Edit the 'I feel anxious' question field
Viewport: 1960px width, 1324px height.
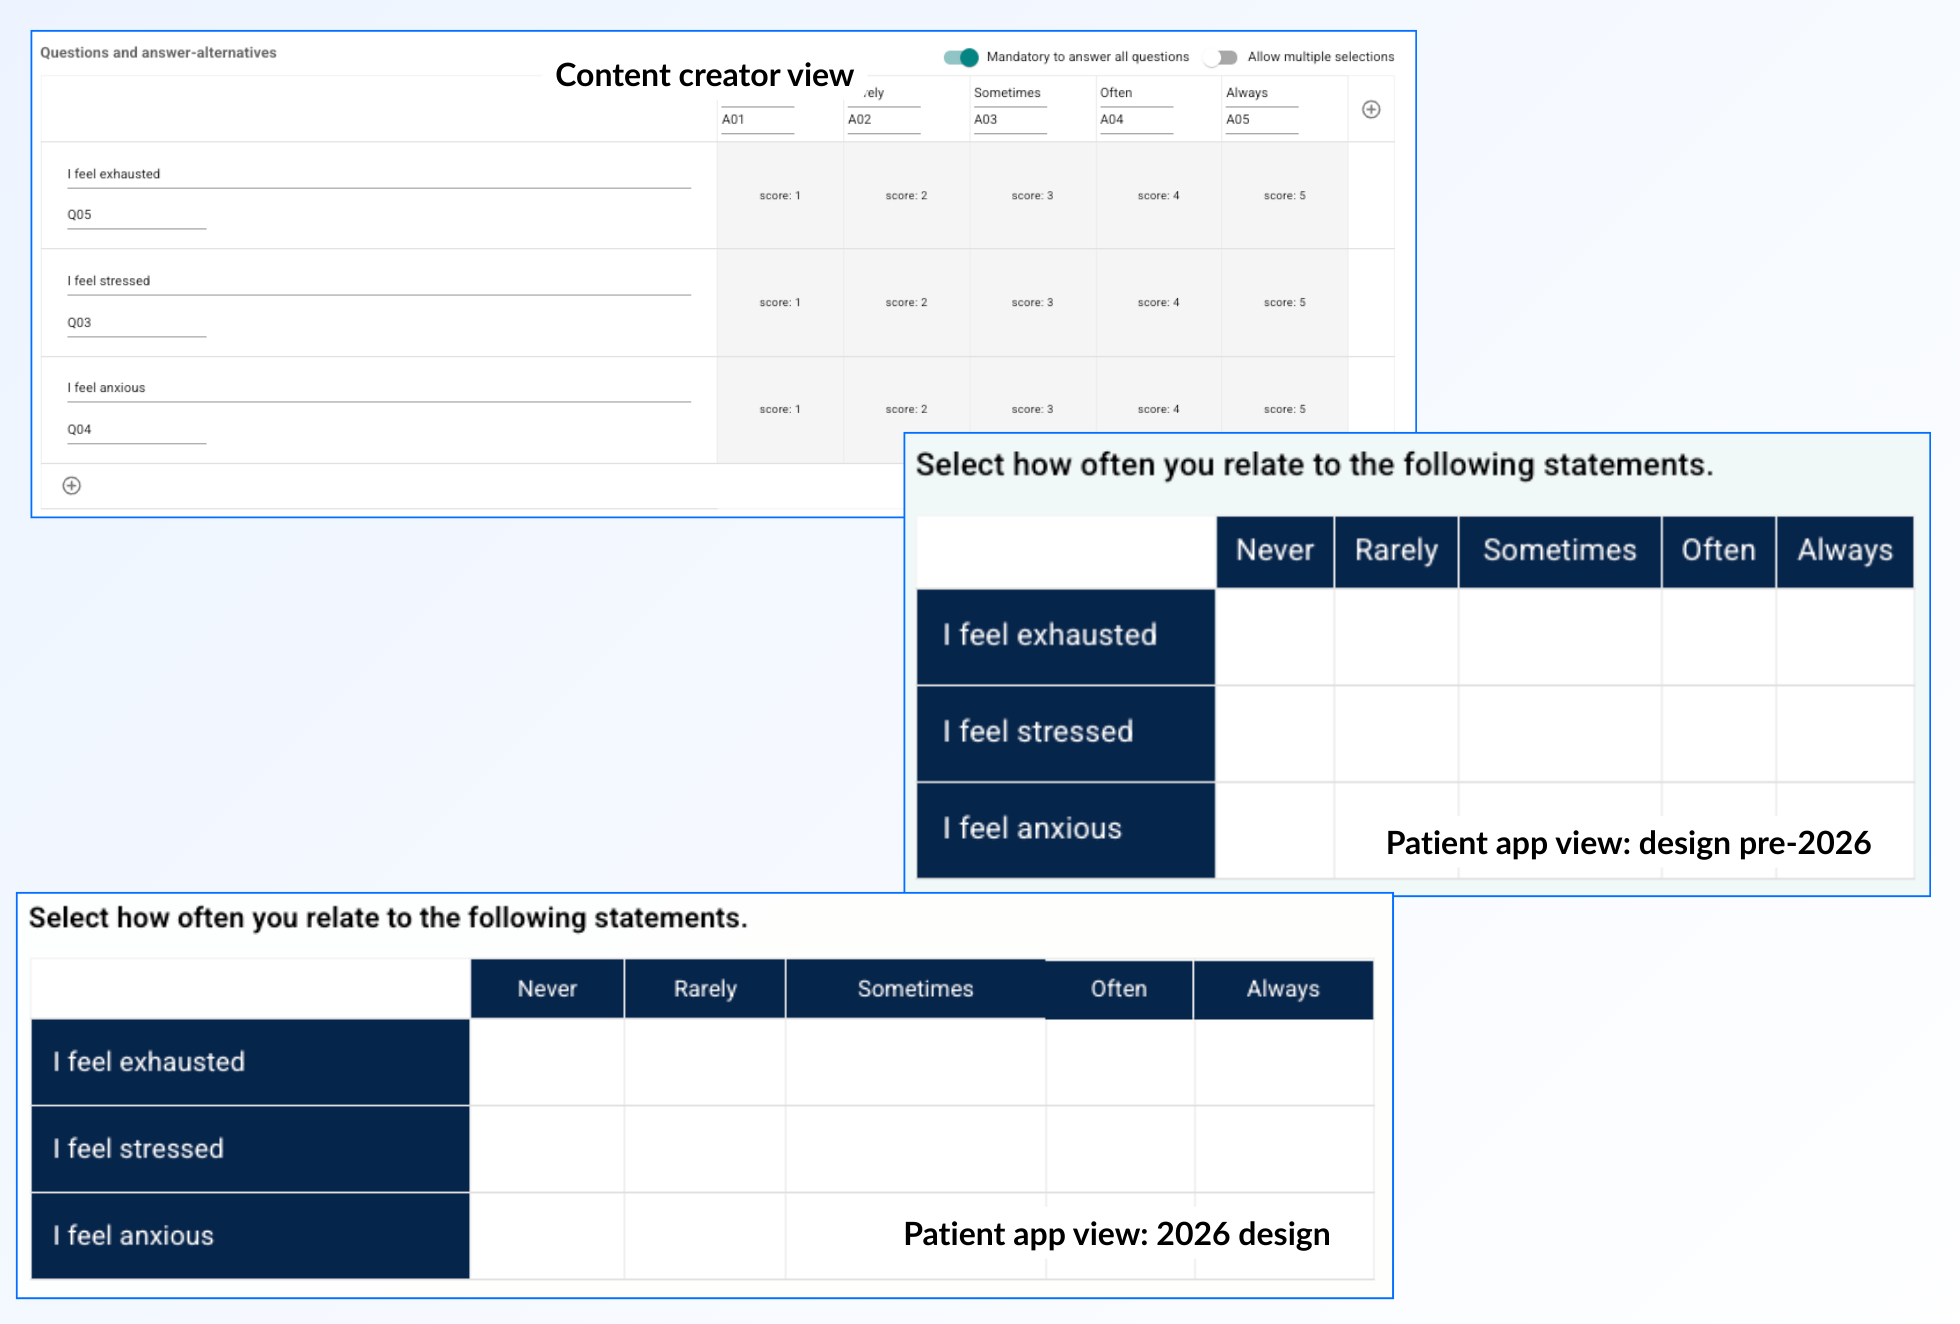pos(378,388)
